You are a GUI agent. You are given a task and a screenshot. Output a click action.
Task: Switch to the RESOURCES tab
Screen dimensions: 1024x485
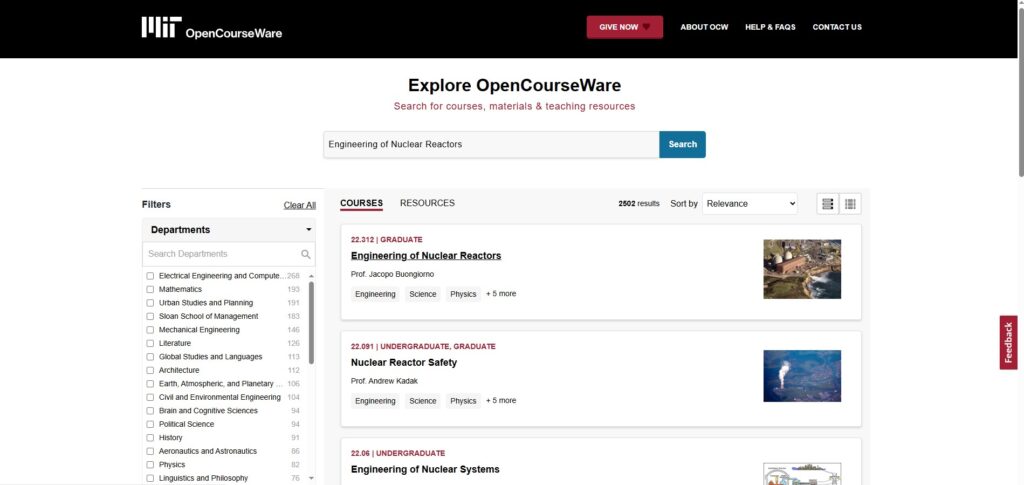(x=427, y=203)
